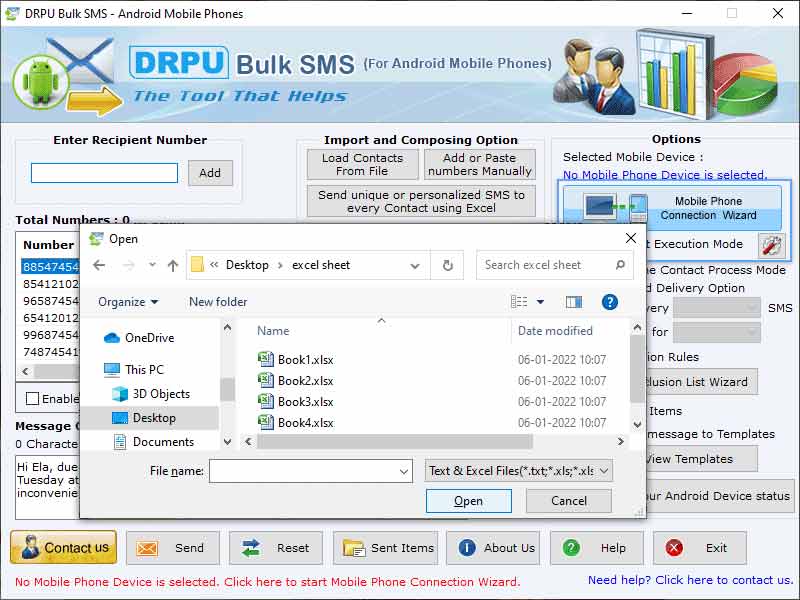Click the About Us info icon
This screenshot has height=600, width=800.
468,548
